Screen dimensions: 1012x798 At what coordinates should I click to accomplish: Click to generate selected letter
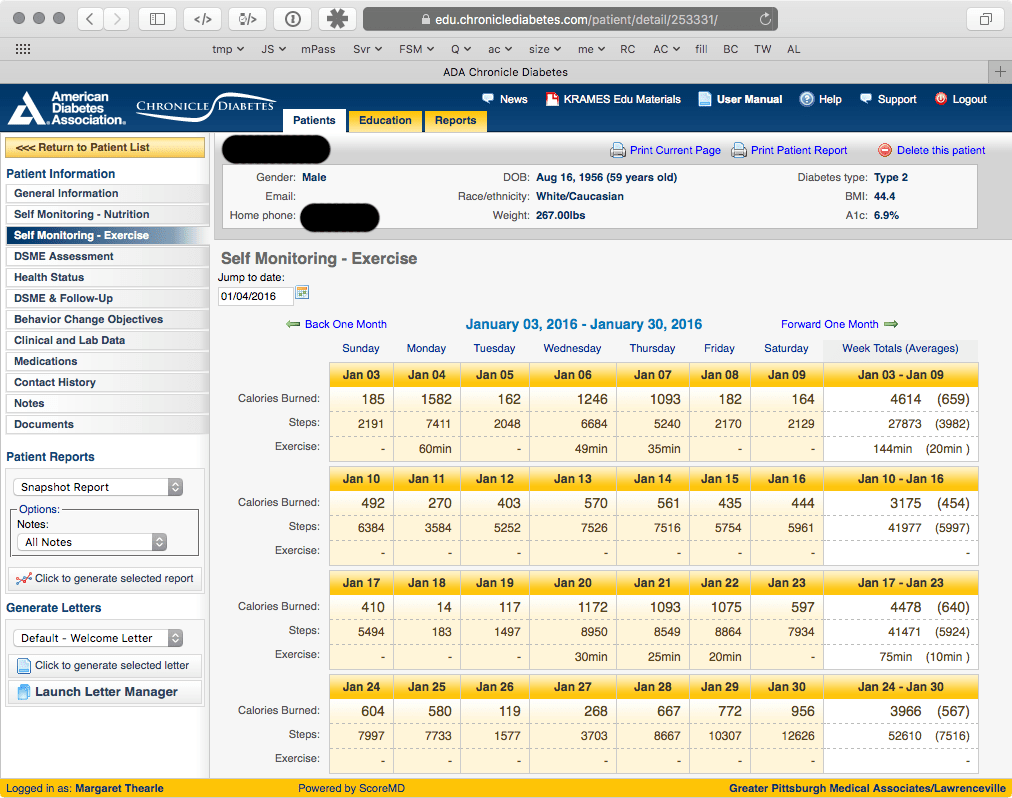pyautogui.click(x=105, y=666)
